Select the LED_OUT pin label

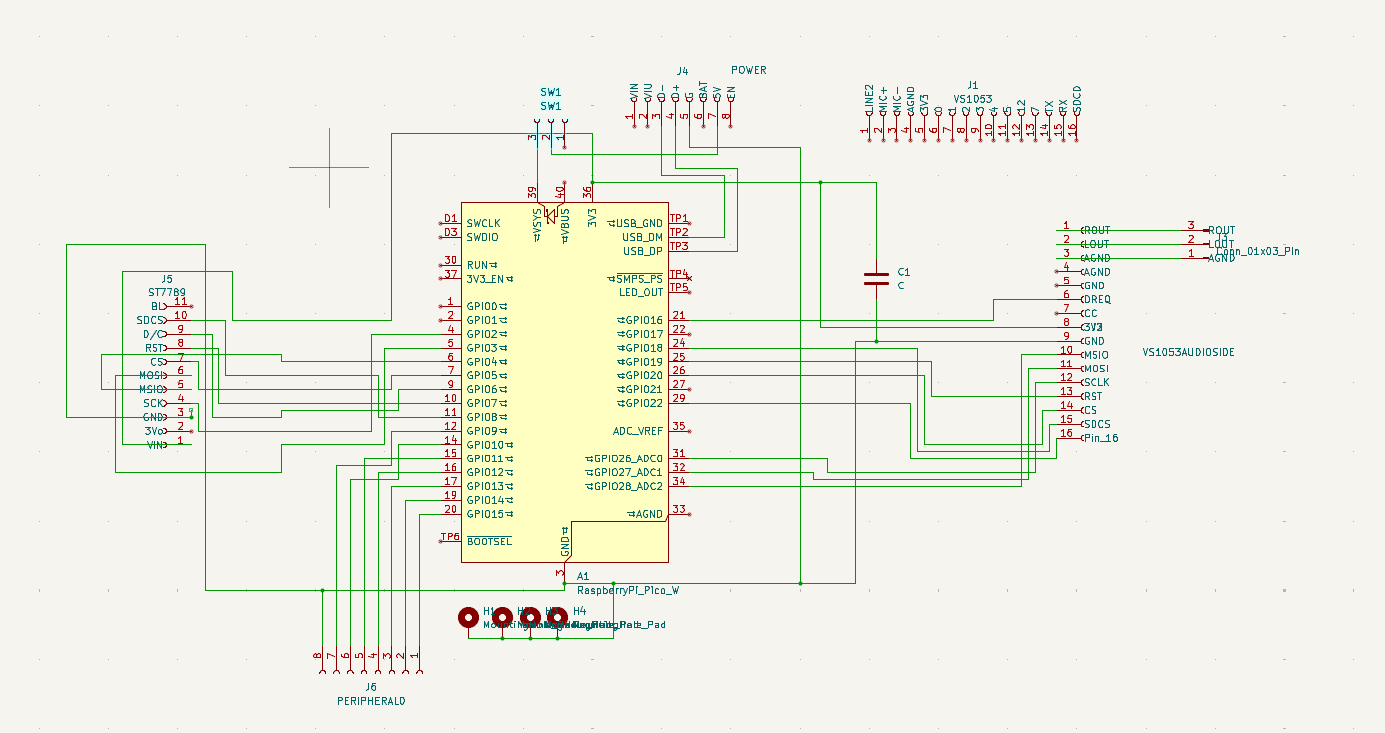point(641,292)
